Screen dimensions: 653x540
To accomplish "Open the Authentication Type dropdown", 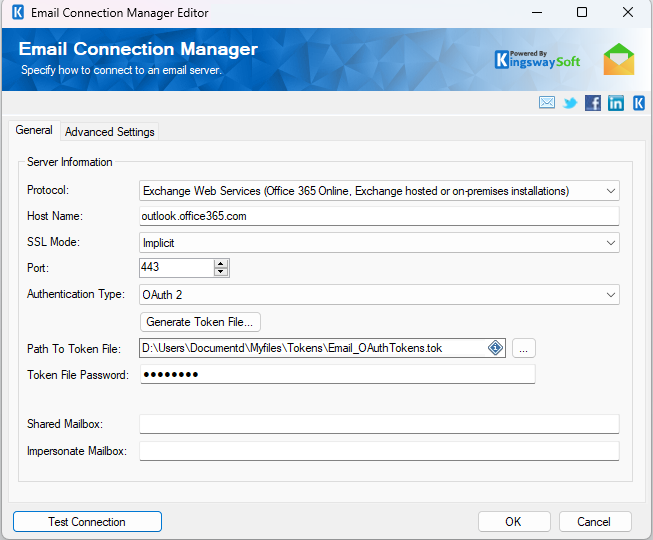I will click(611, 295).
